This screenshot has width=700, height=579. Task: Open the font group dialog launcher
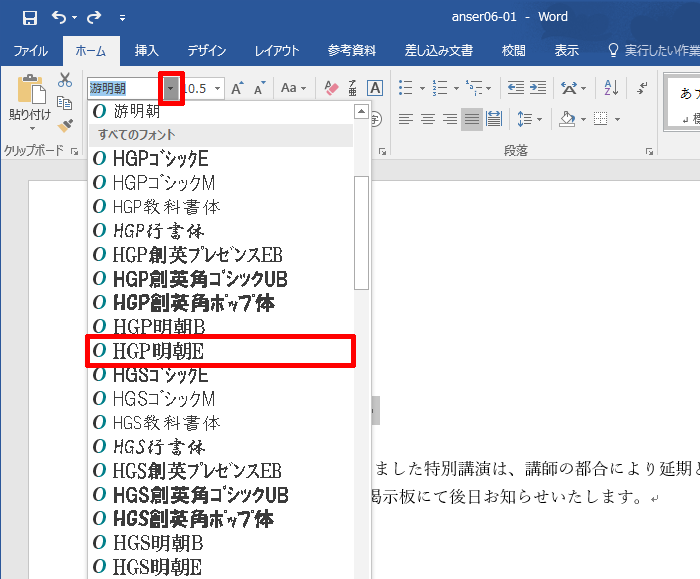[x=383, y=152]
